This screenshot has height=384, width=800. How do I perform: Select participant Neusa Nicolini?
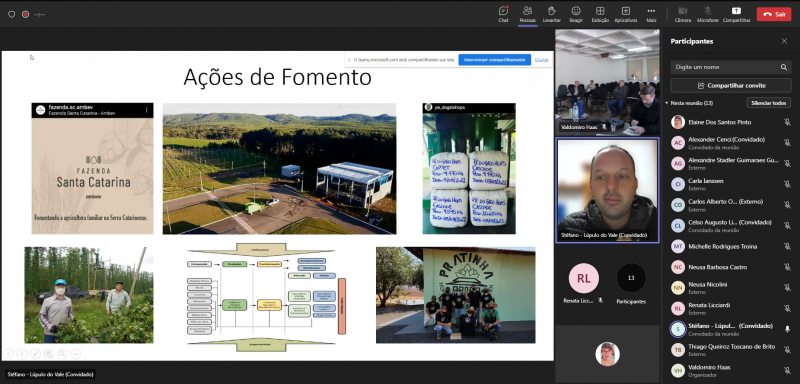click(731, 288)
